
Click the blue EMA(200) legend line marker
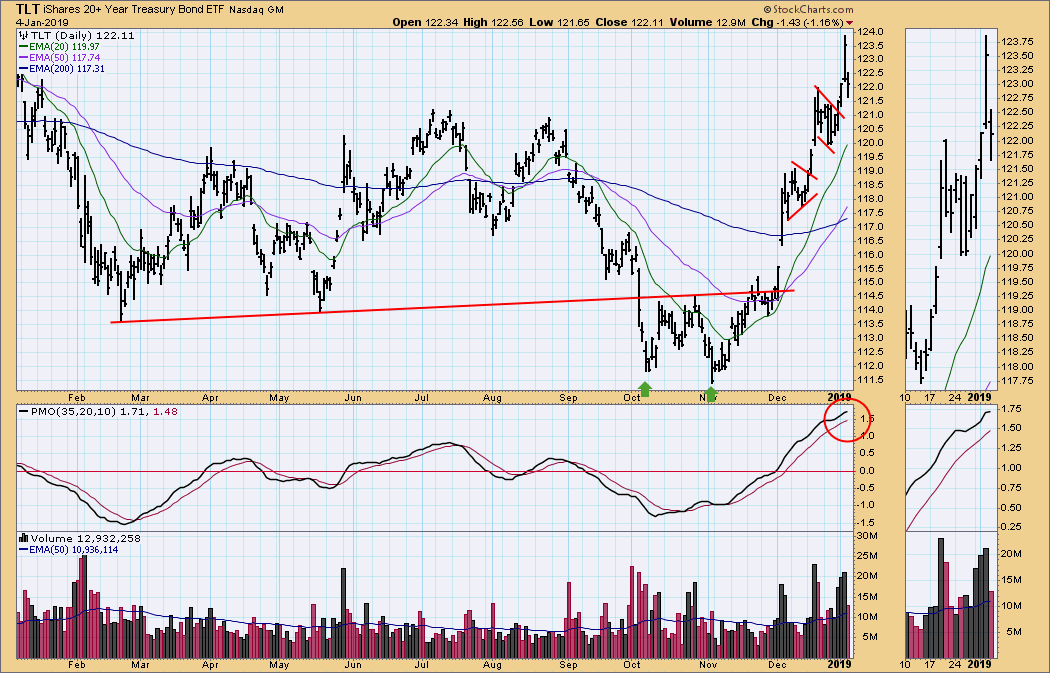click(23, 69)
